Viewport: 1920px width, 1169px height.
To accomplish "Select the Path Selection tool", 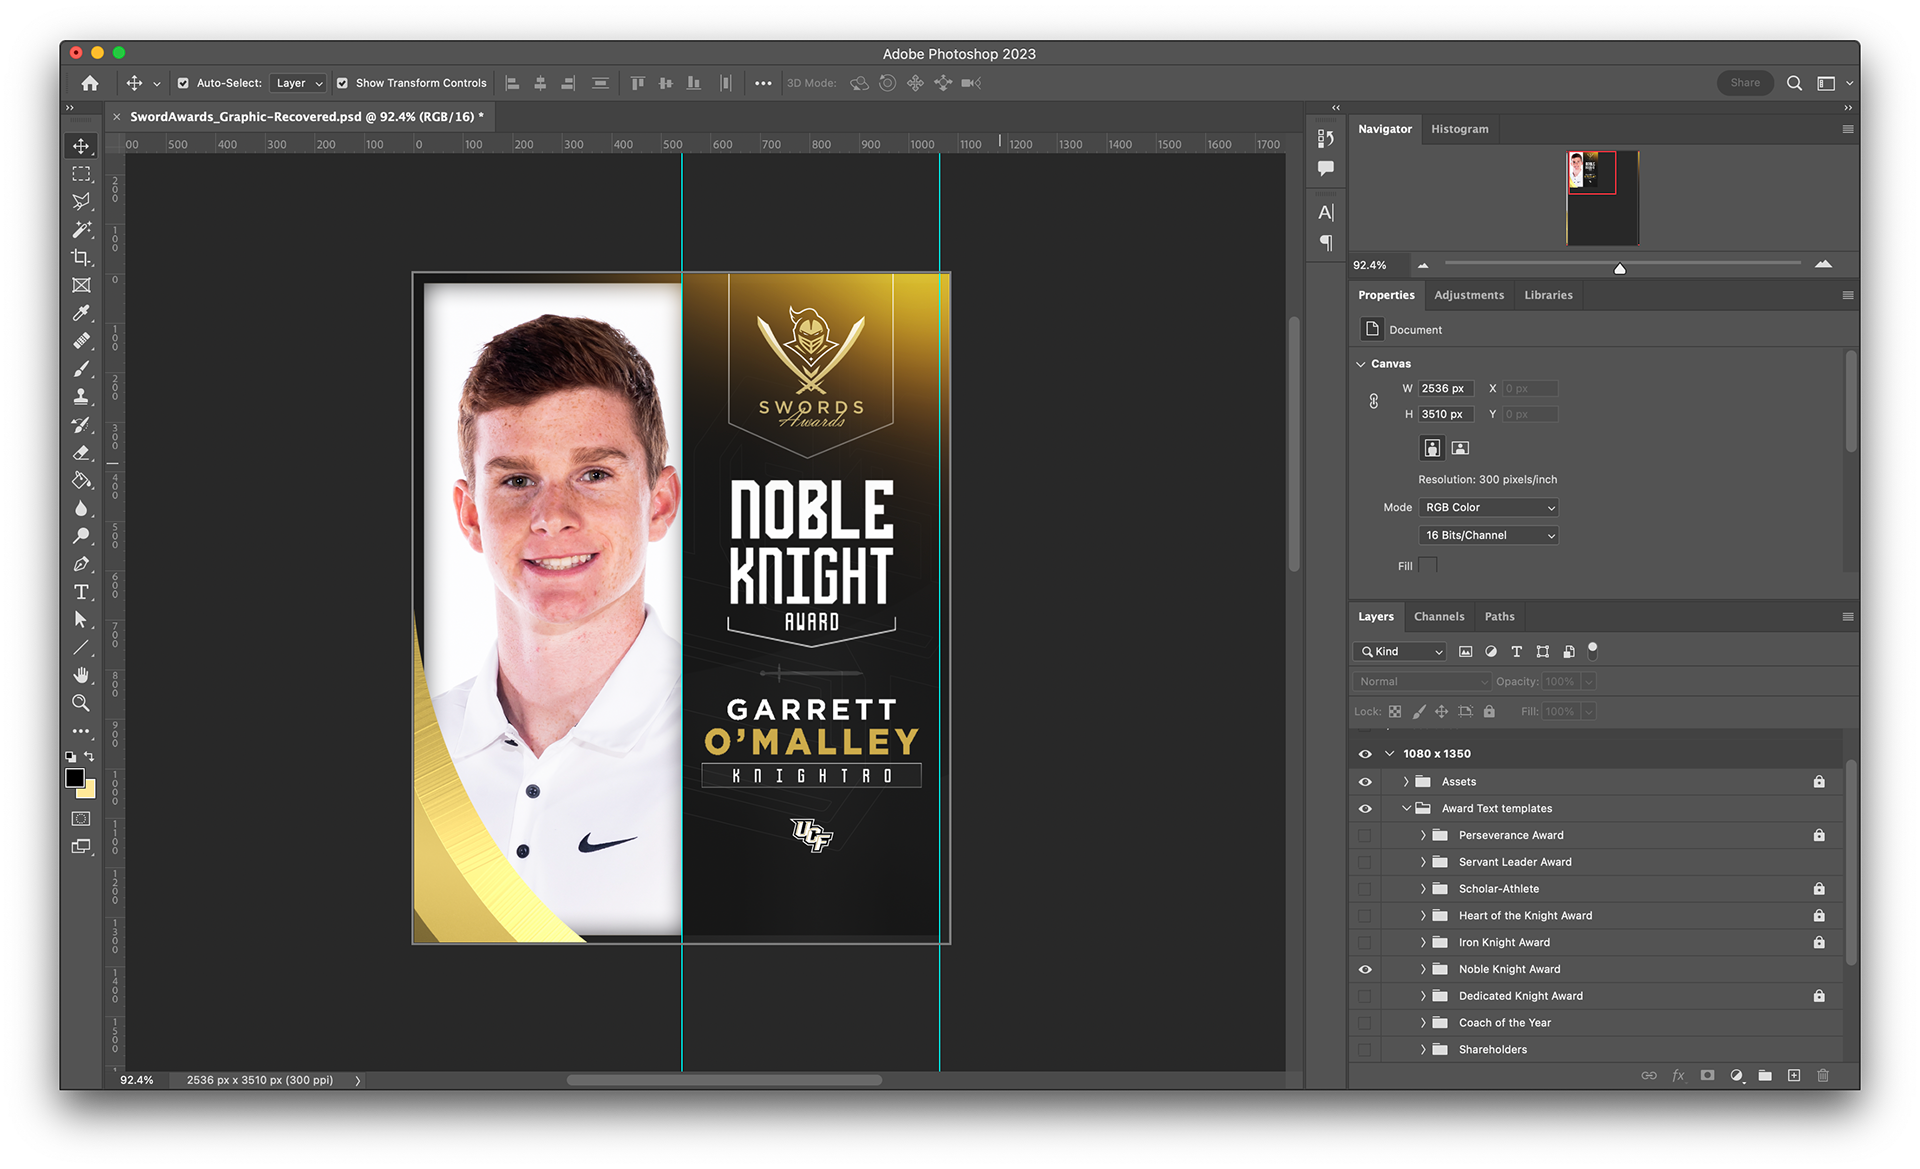I will coord(81,620).
